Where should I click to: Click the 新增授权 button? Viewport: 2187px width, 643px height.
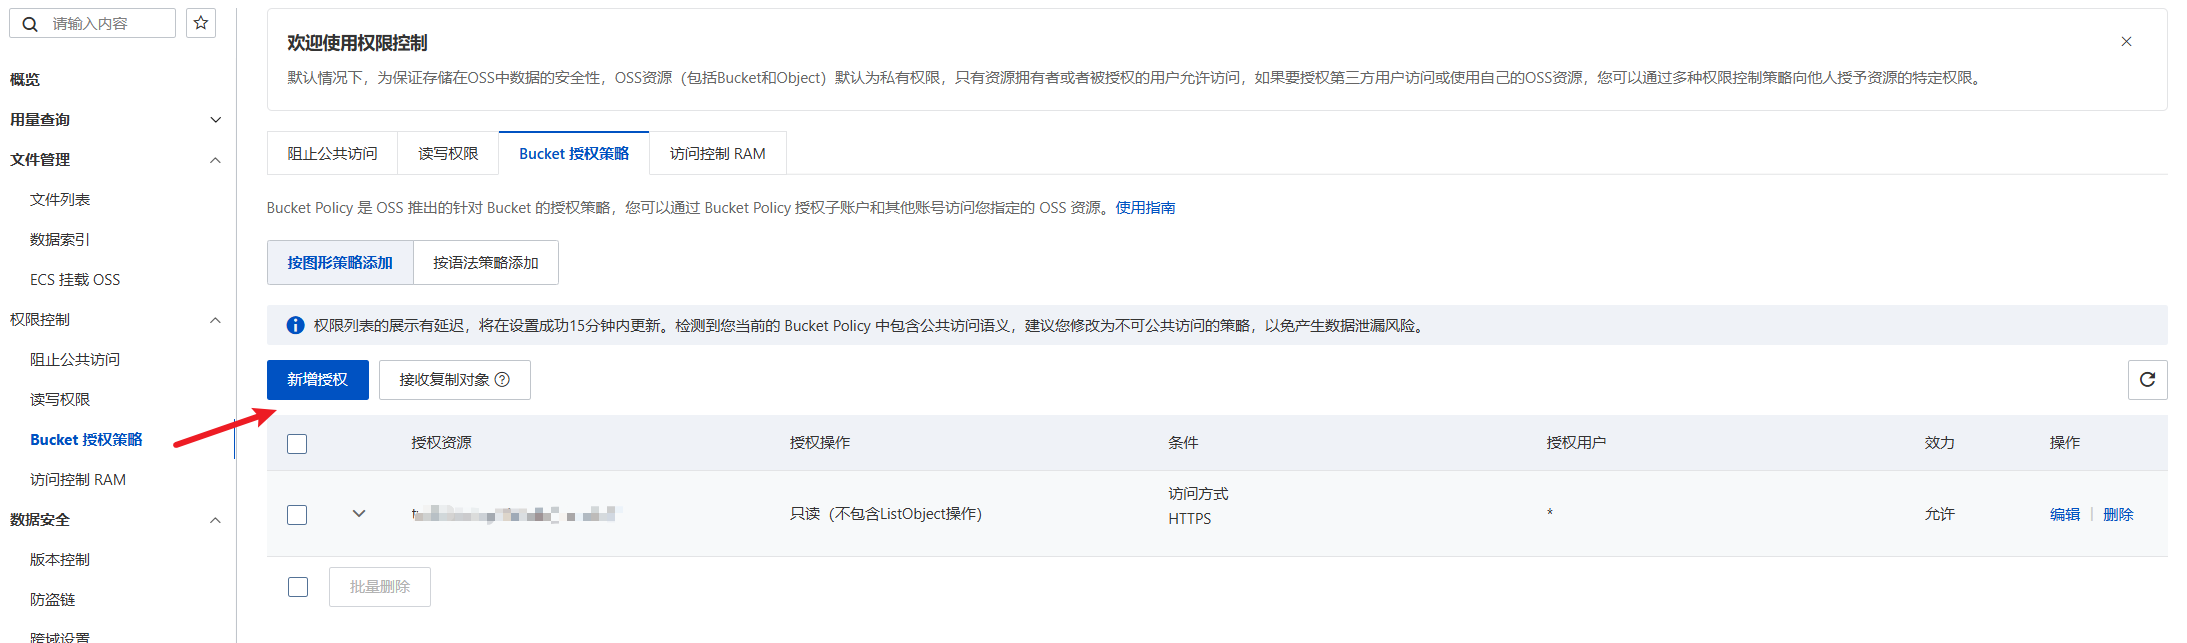318,380
